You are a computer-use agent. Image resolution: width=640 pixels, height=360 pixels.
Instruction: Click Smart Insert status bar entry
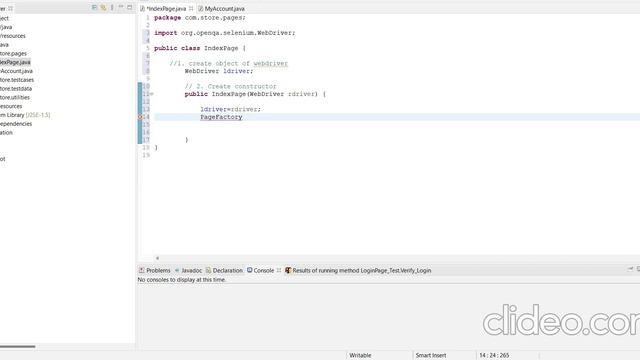tap(431, 356)
